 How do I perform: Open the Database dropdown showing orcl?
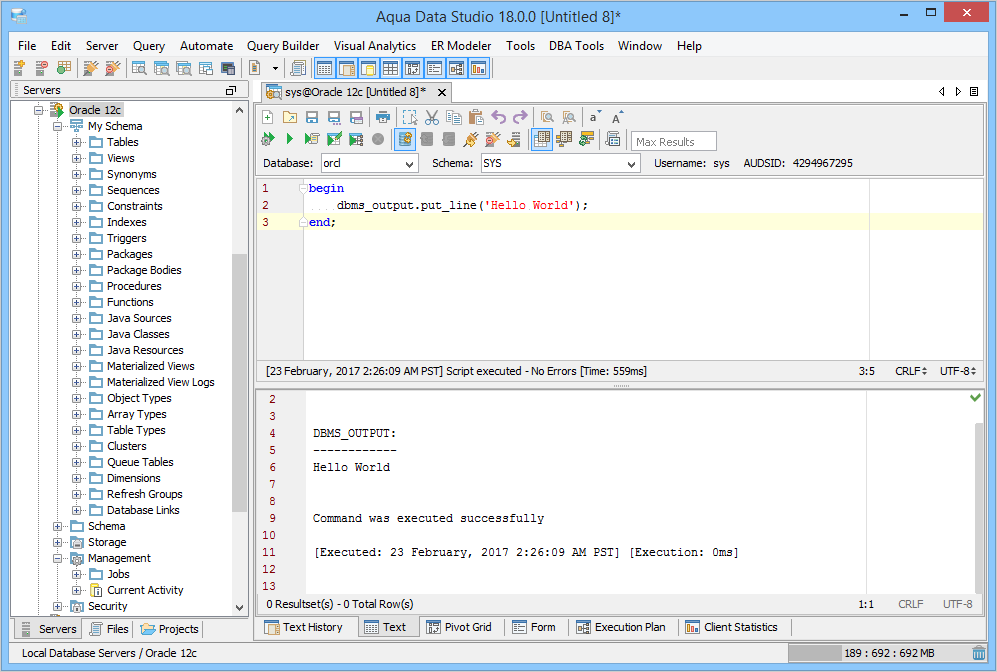(368, 163)
